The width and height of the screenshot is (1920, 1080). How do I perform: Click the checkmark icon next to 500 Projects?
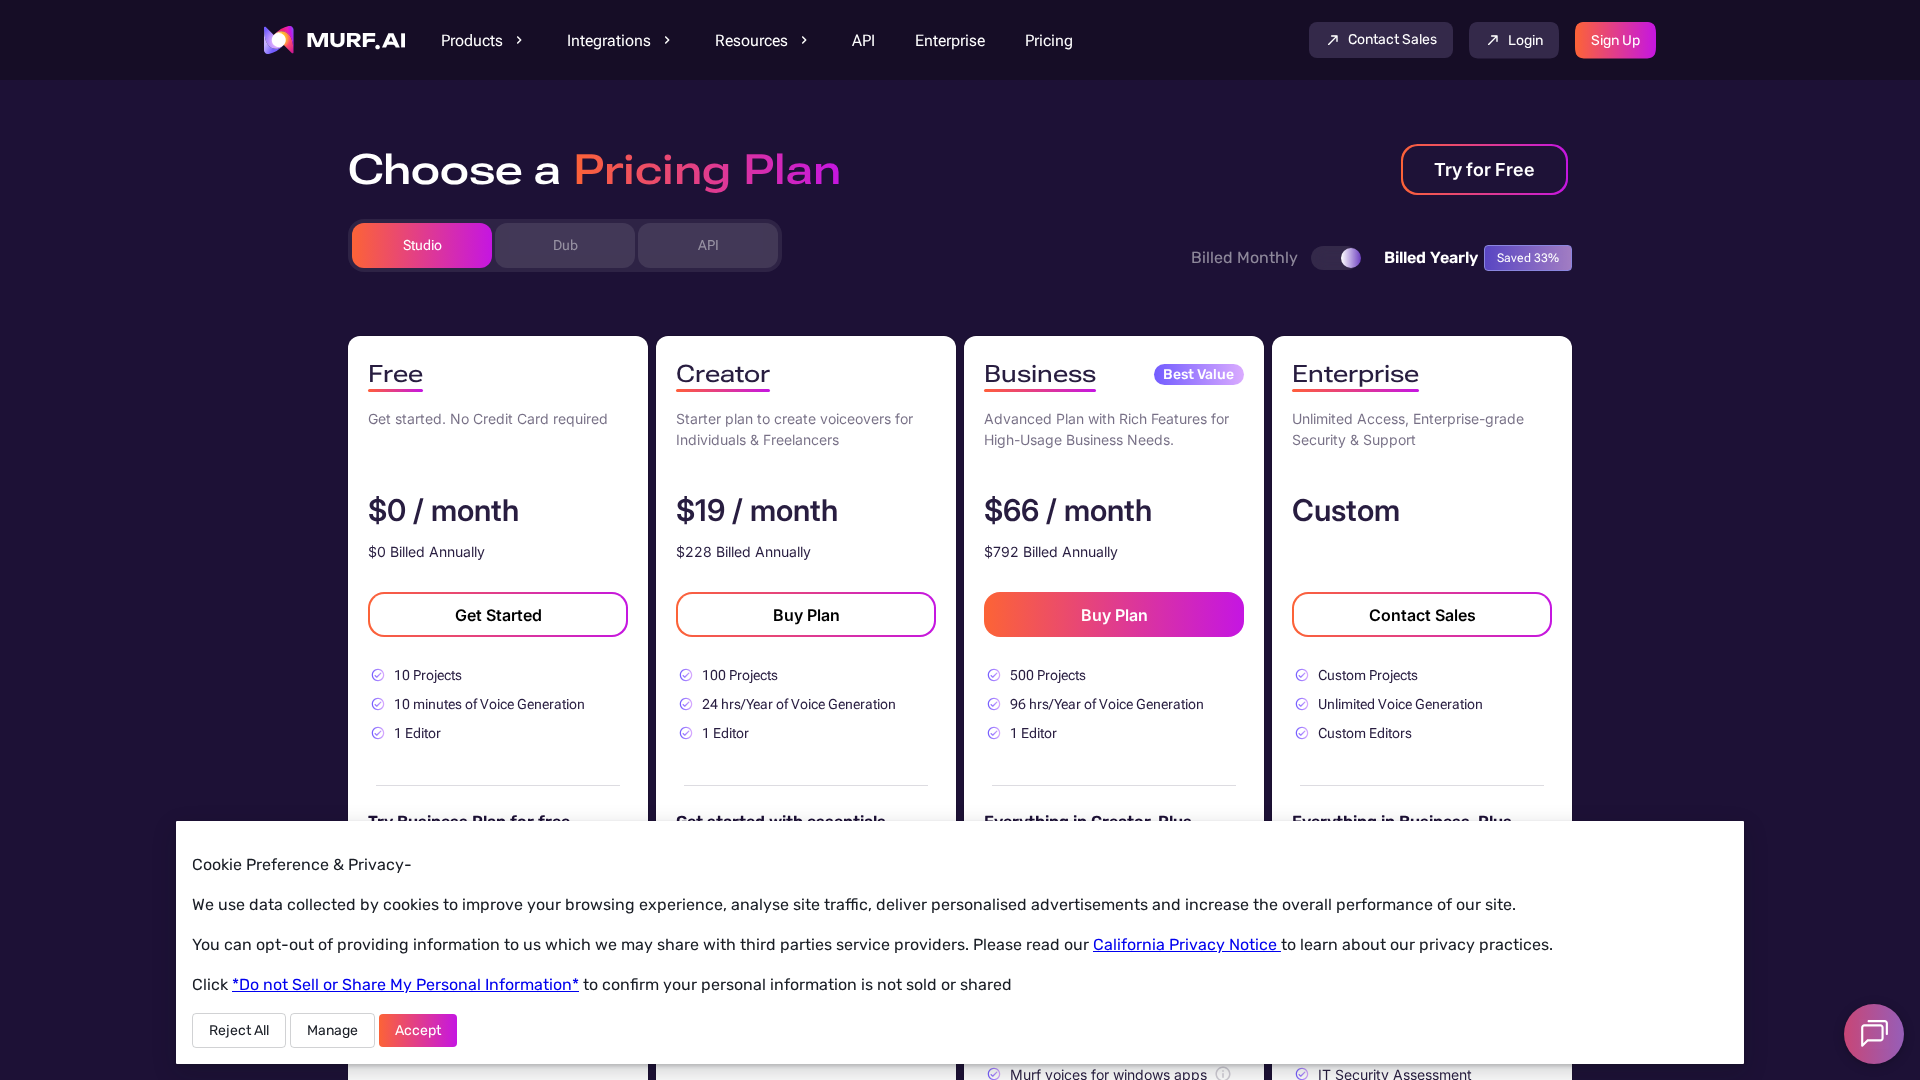(x=993, y=675)
